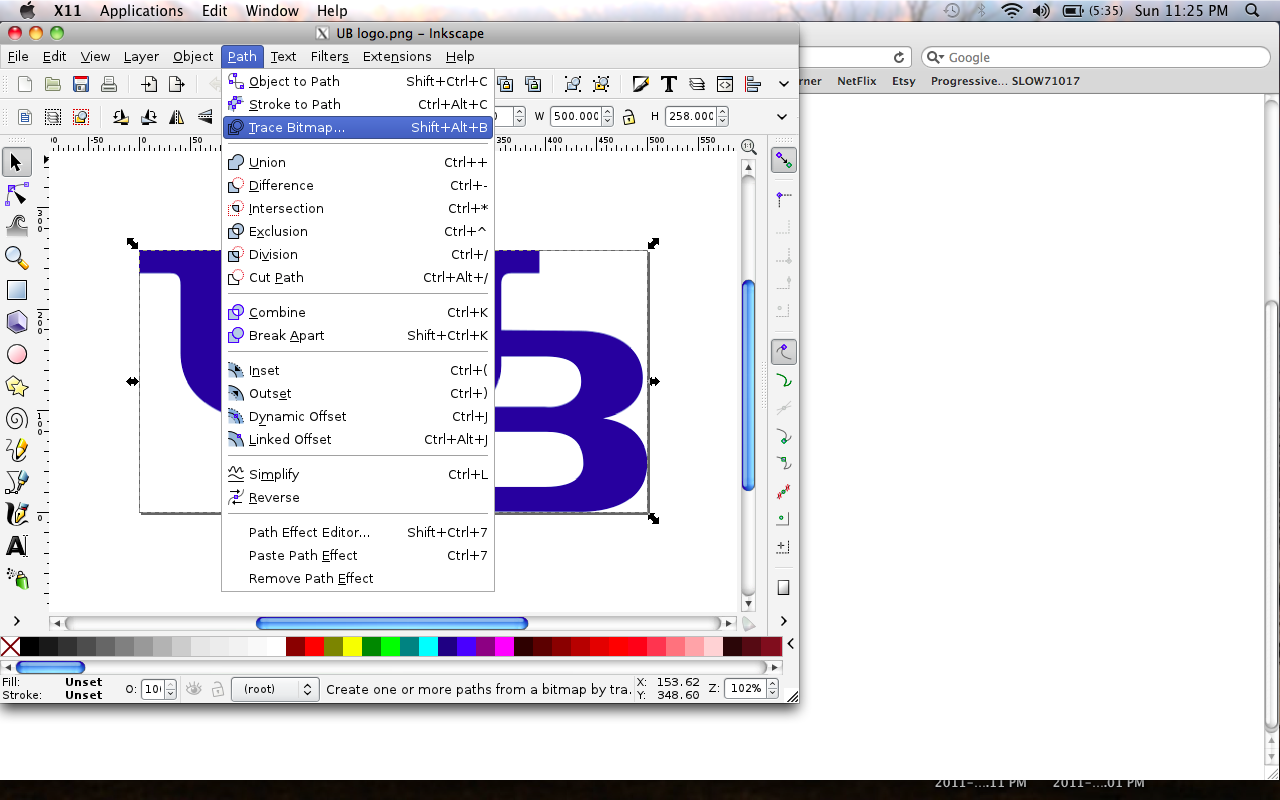Toggle current layer lock in status bar

[x=217, y=689]
